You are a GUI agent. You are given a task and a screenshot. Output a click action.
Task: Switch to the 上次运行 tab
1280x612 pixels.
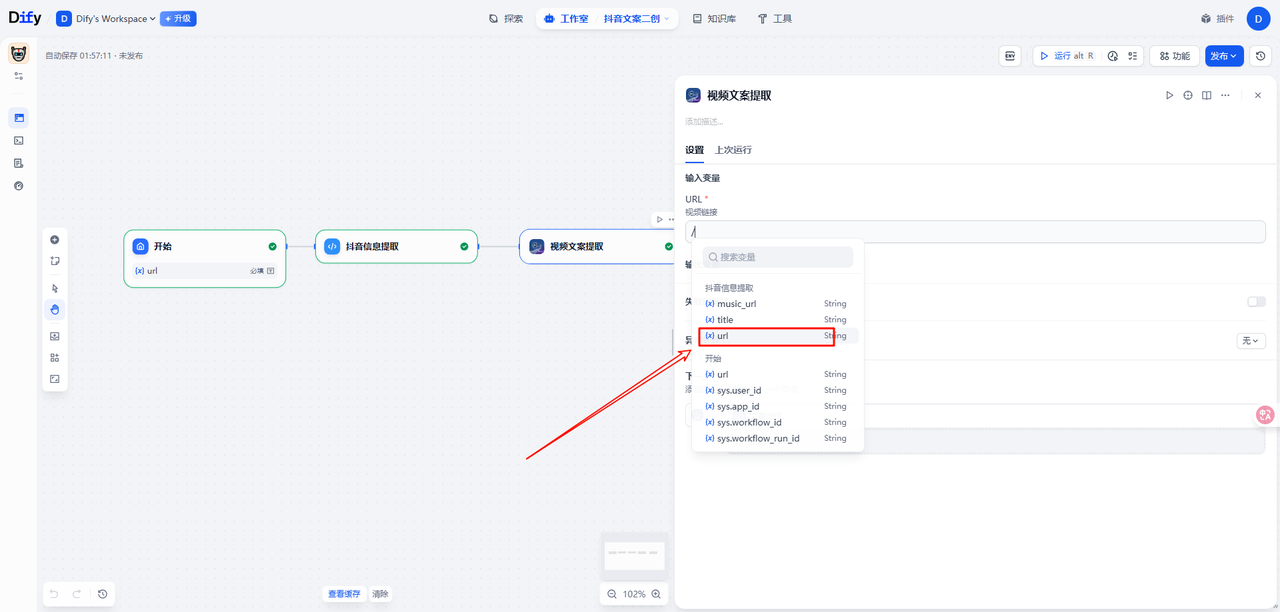[x=733, y=150]
